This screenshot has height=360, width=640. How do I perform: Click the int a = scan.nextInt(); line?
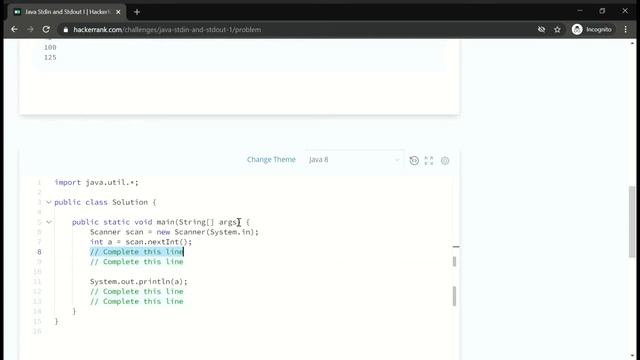pos(141,242)
